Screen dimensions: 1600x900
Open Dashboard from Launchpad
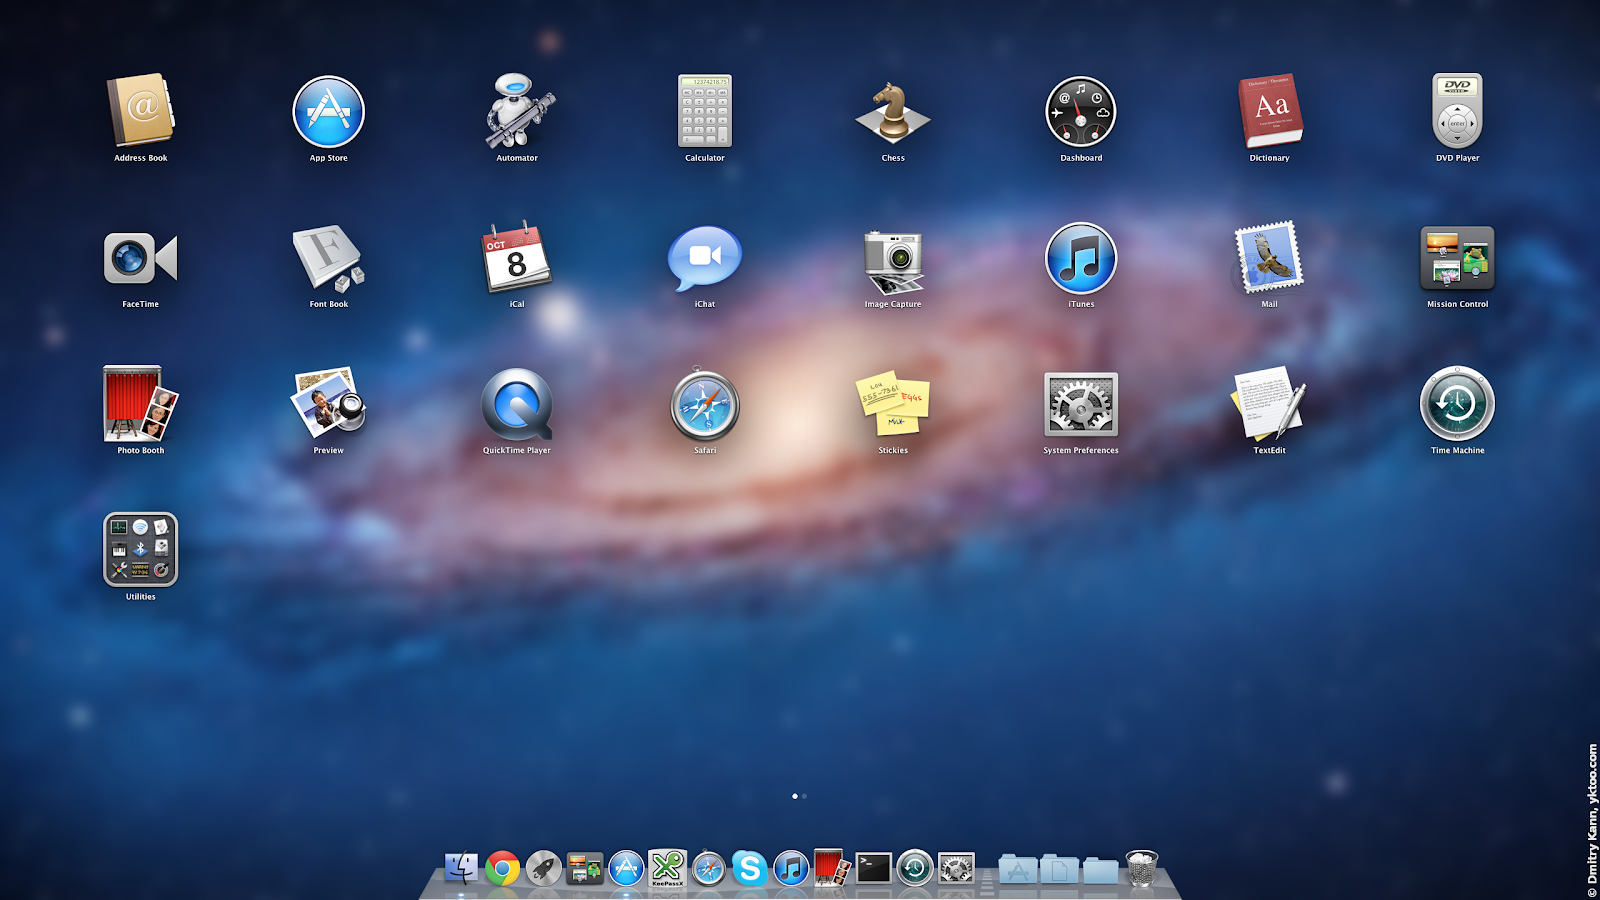pyautogui.click(x=1081, y=111)
